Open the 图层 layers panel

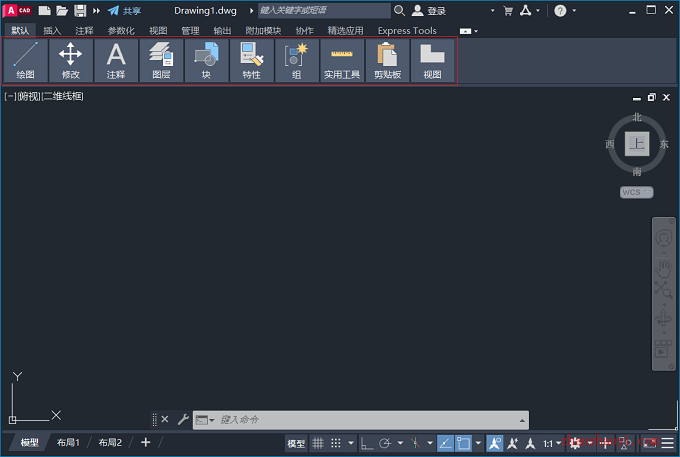(x=161, y=60)
